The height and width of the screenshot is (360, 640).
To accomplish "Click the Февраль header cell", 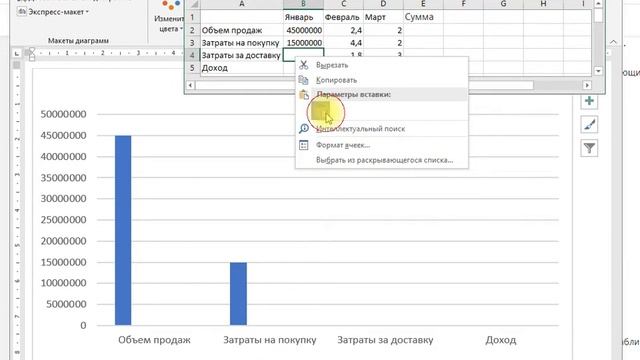I will coord(343,17).
